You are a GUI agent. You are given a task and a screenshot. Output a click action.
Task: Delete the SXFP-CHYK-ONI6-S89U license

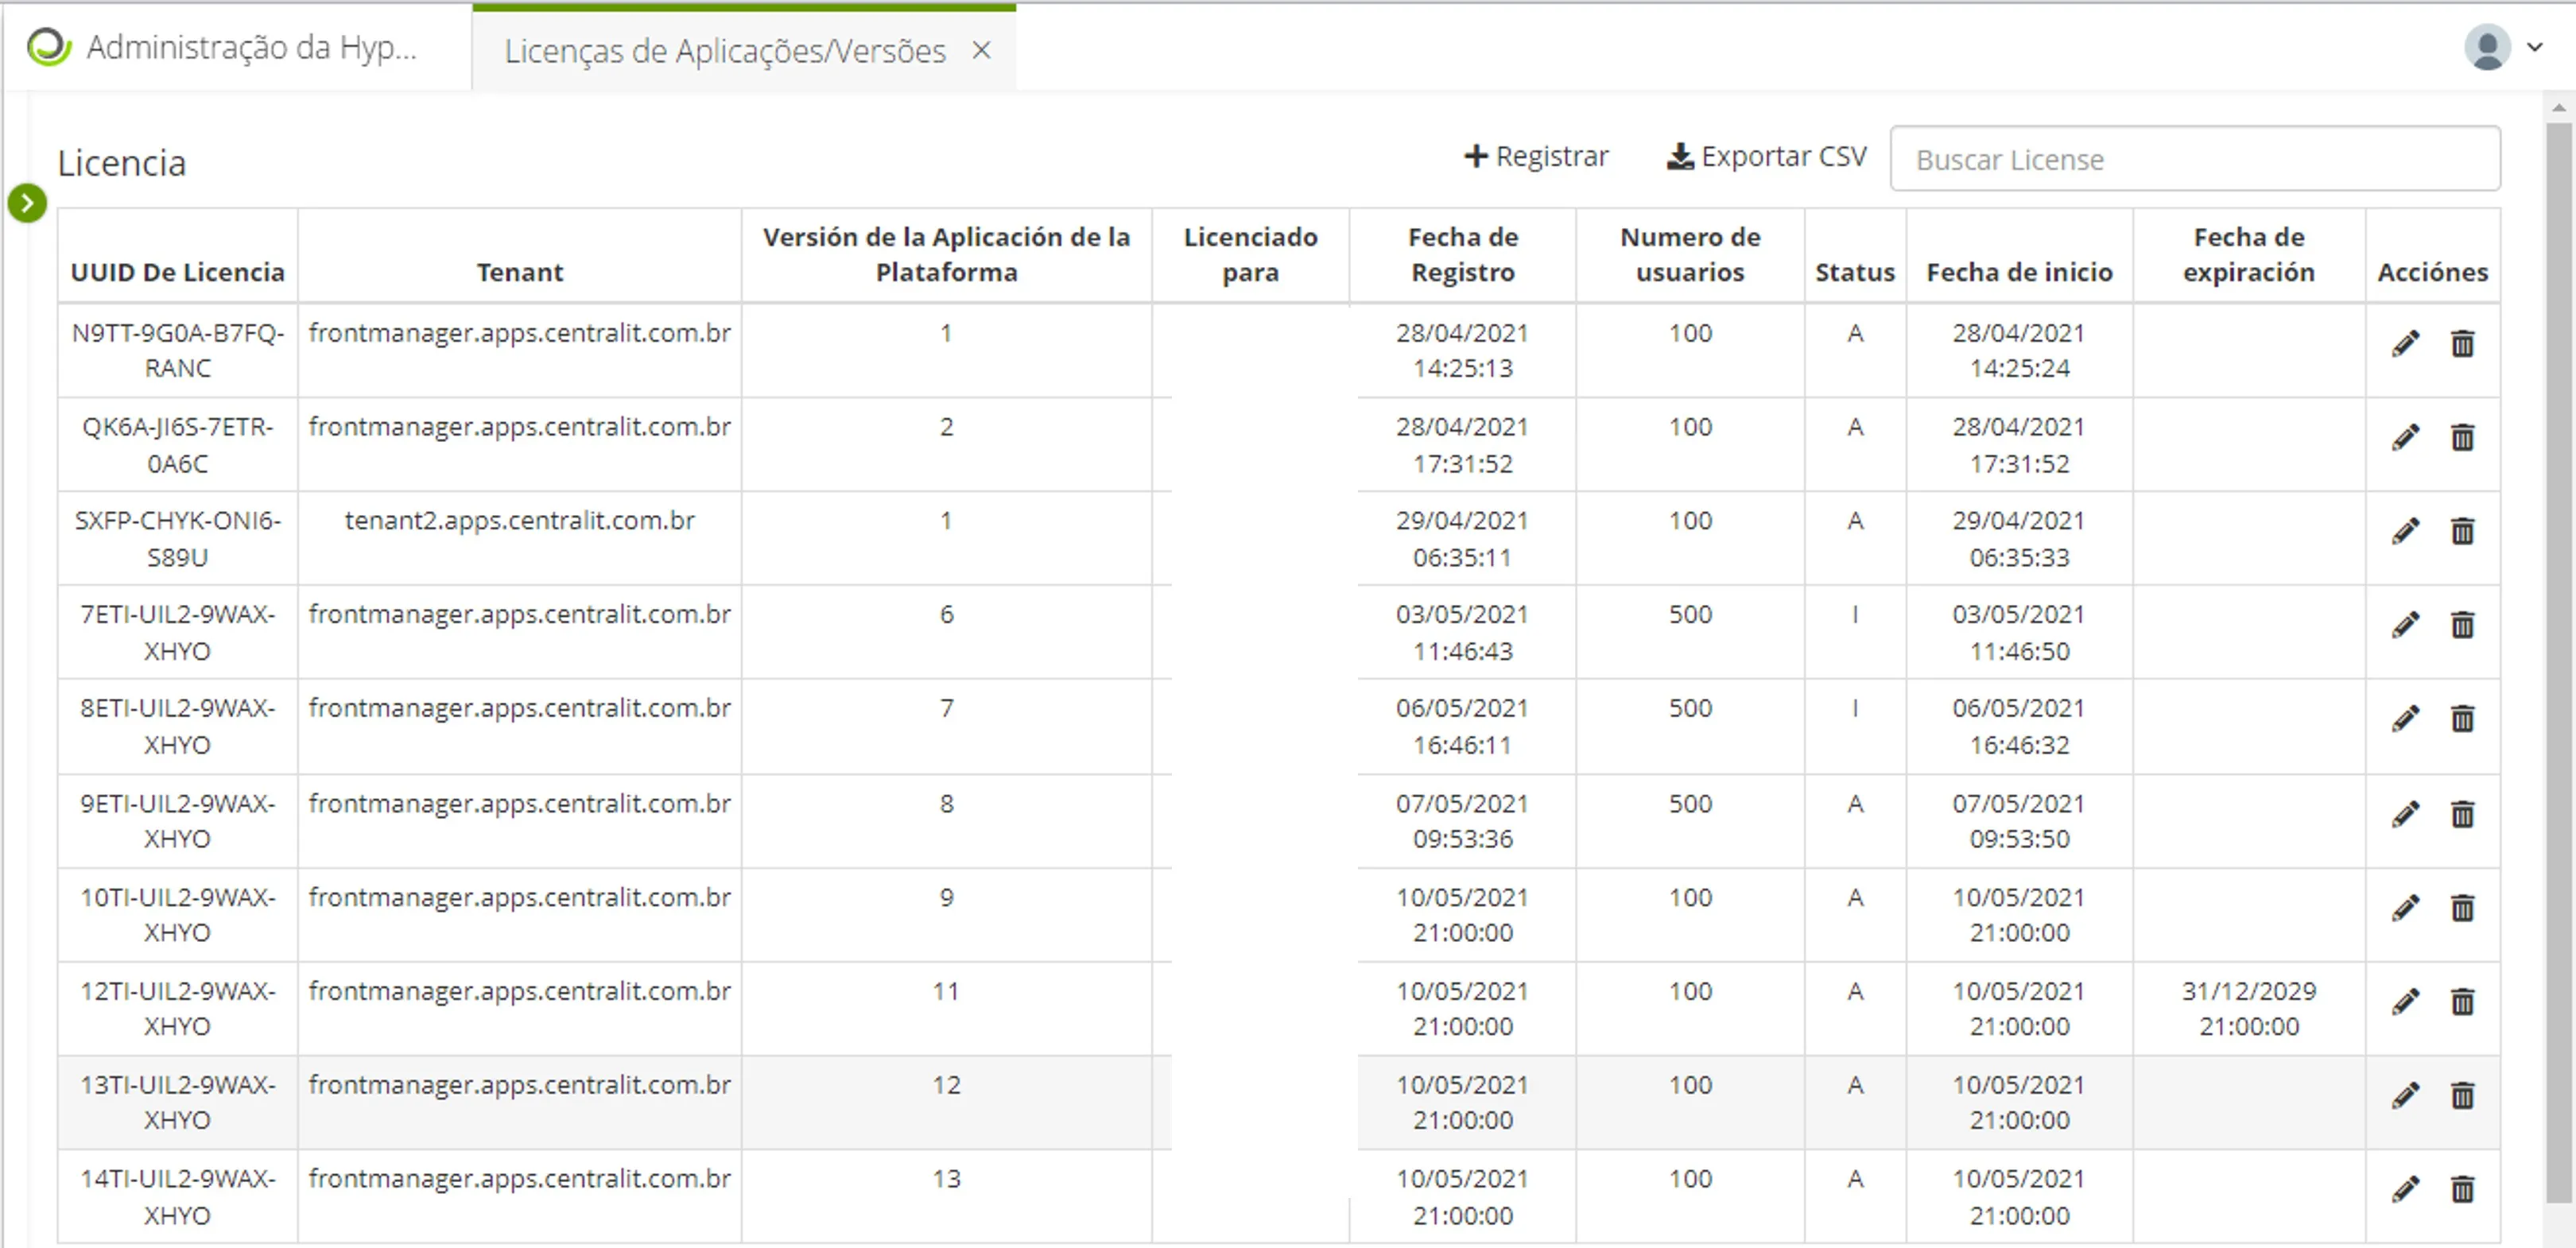[2462, 531]
